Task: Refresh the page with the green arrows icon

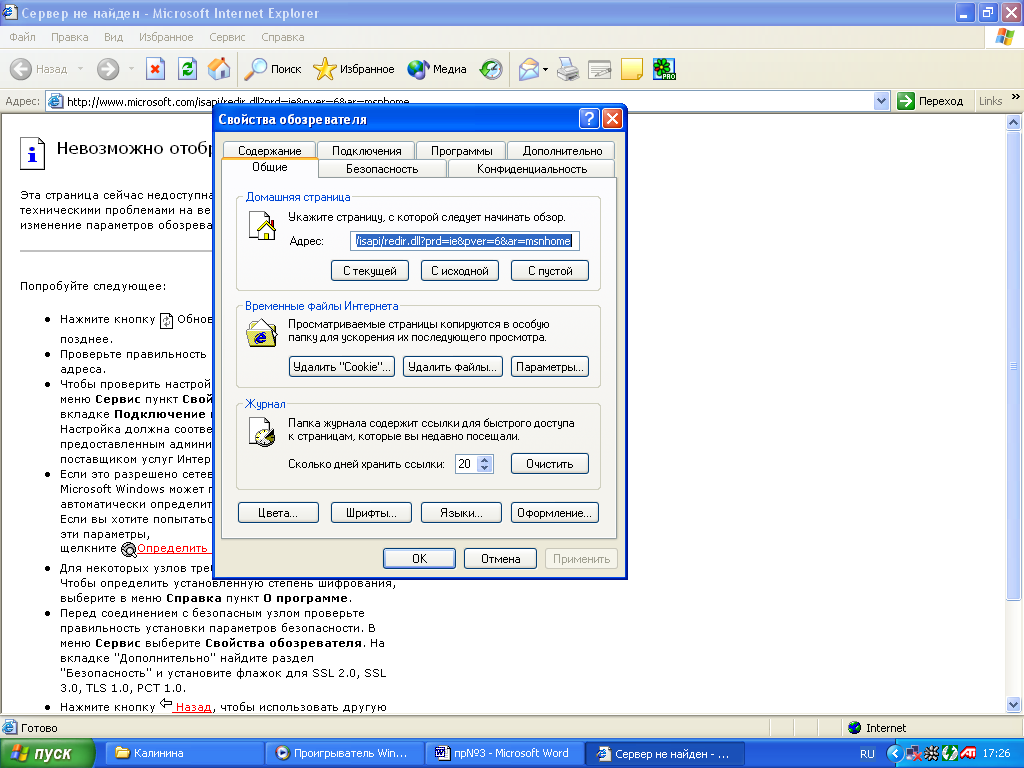Action: [x=187, y=69]
